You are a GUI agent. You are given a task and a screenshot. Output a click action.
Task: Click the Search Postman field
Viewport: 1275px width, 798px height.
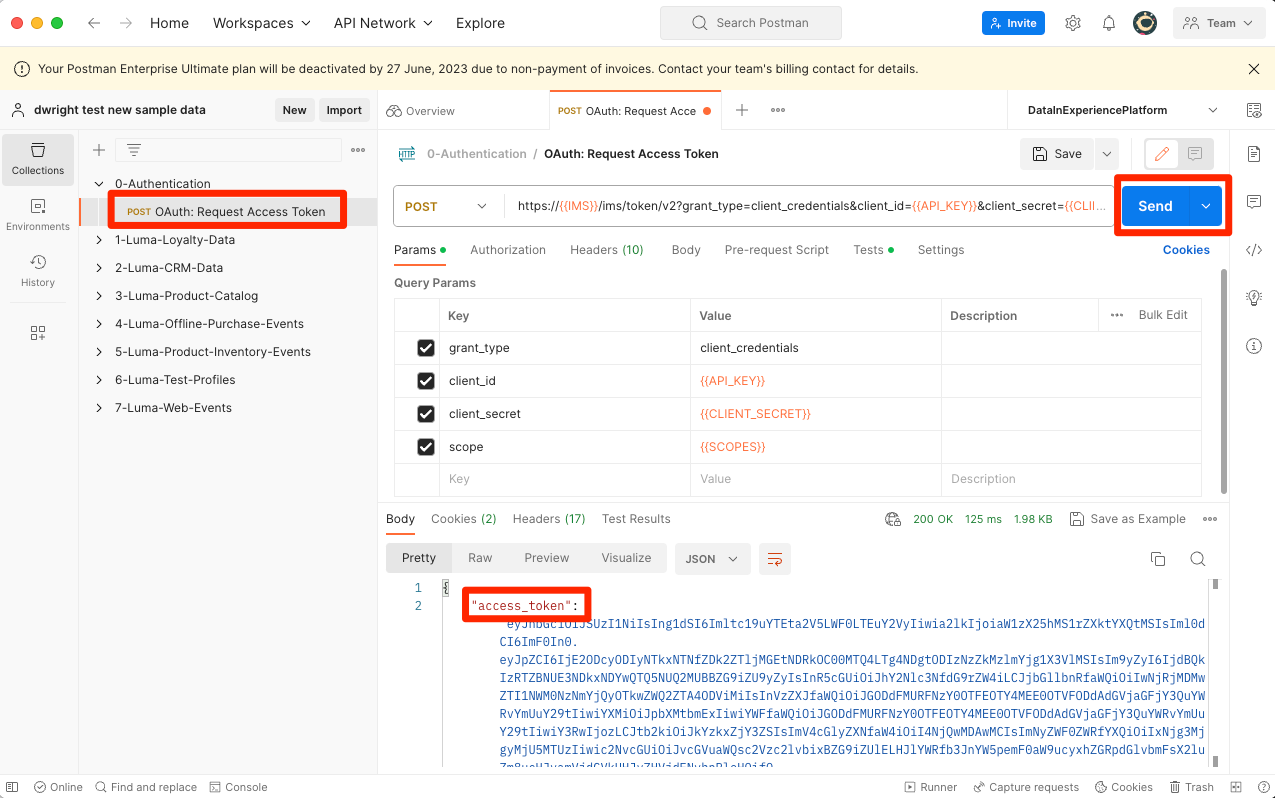point(751,23)
